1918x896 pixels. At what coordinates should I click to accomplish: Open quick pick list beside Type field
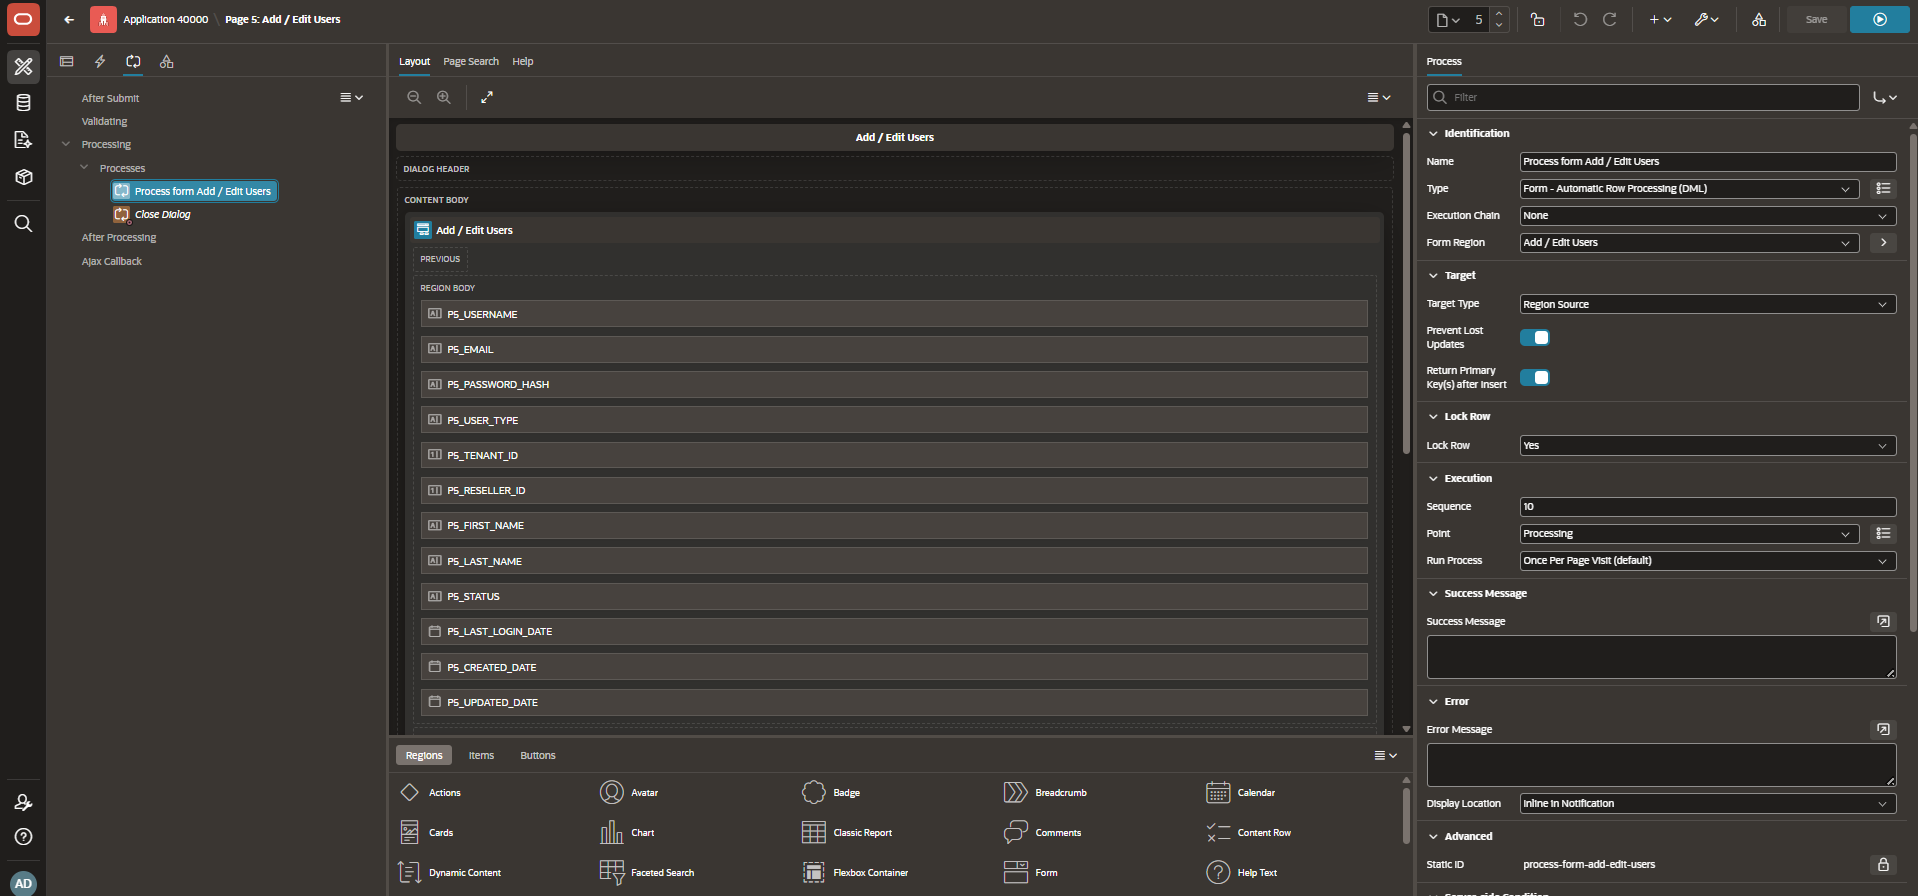coord(1883,188)
